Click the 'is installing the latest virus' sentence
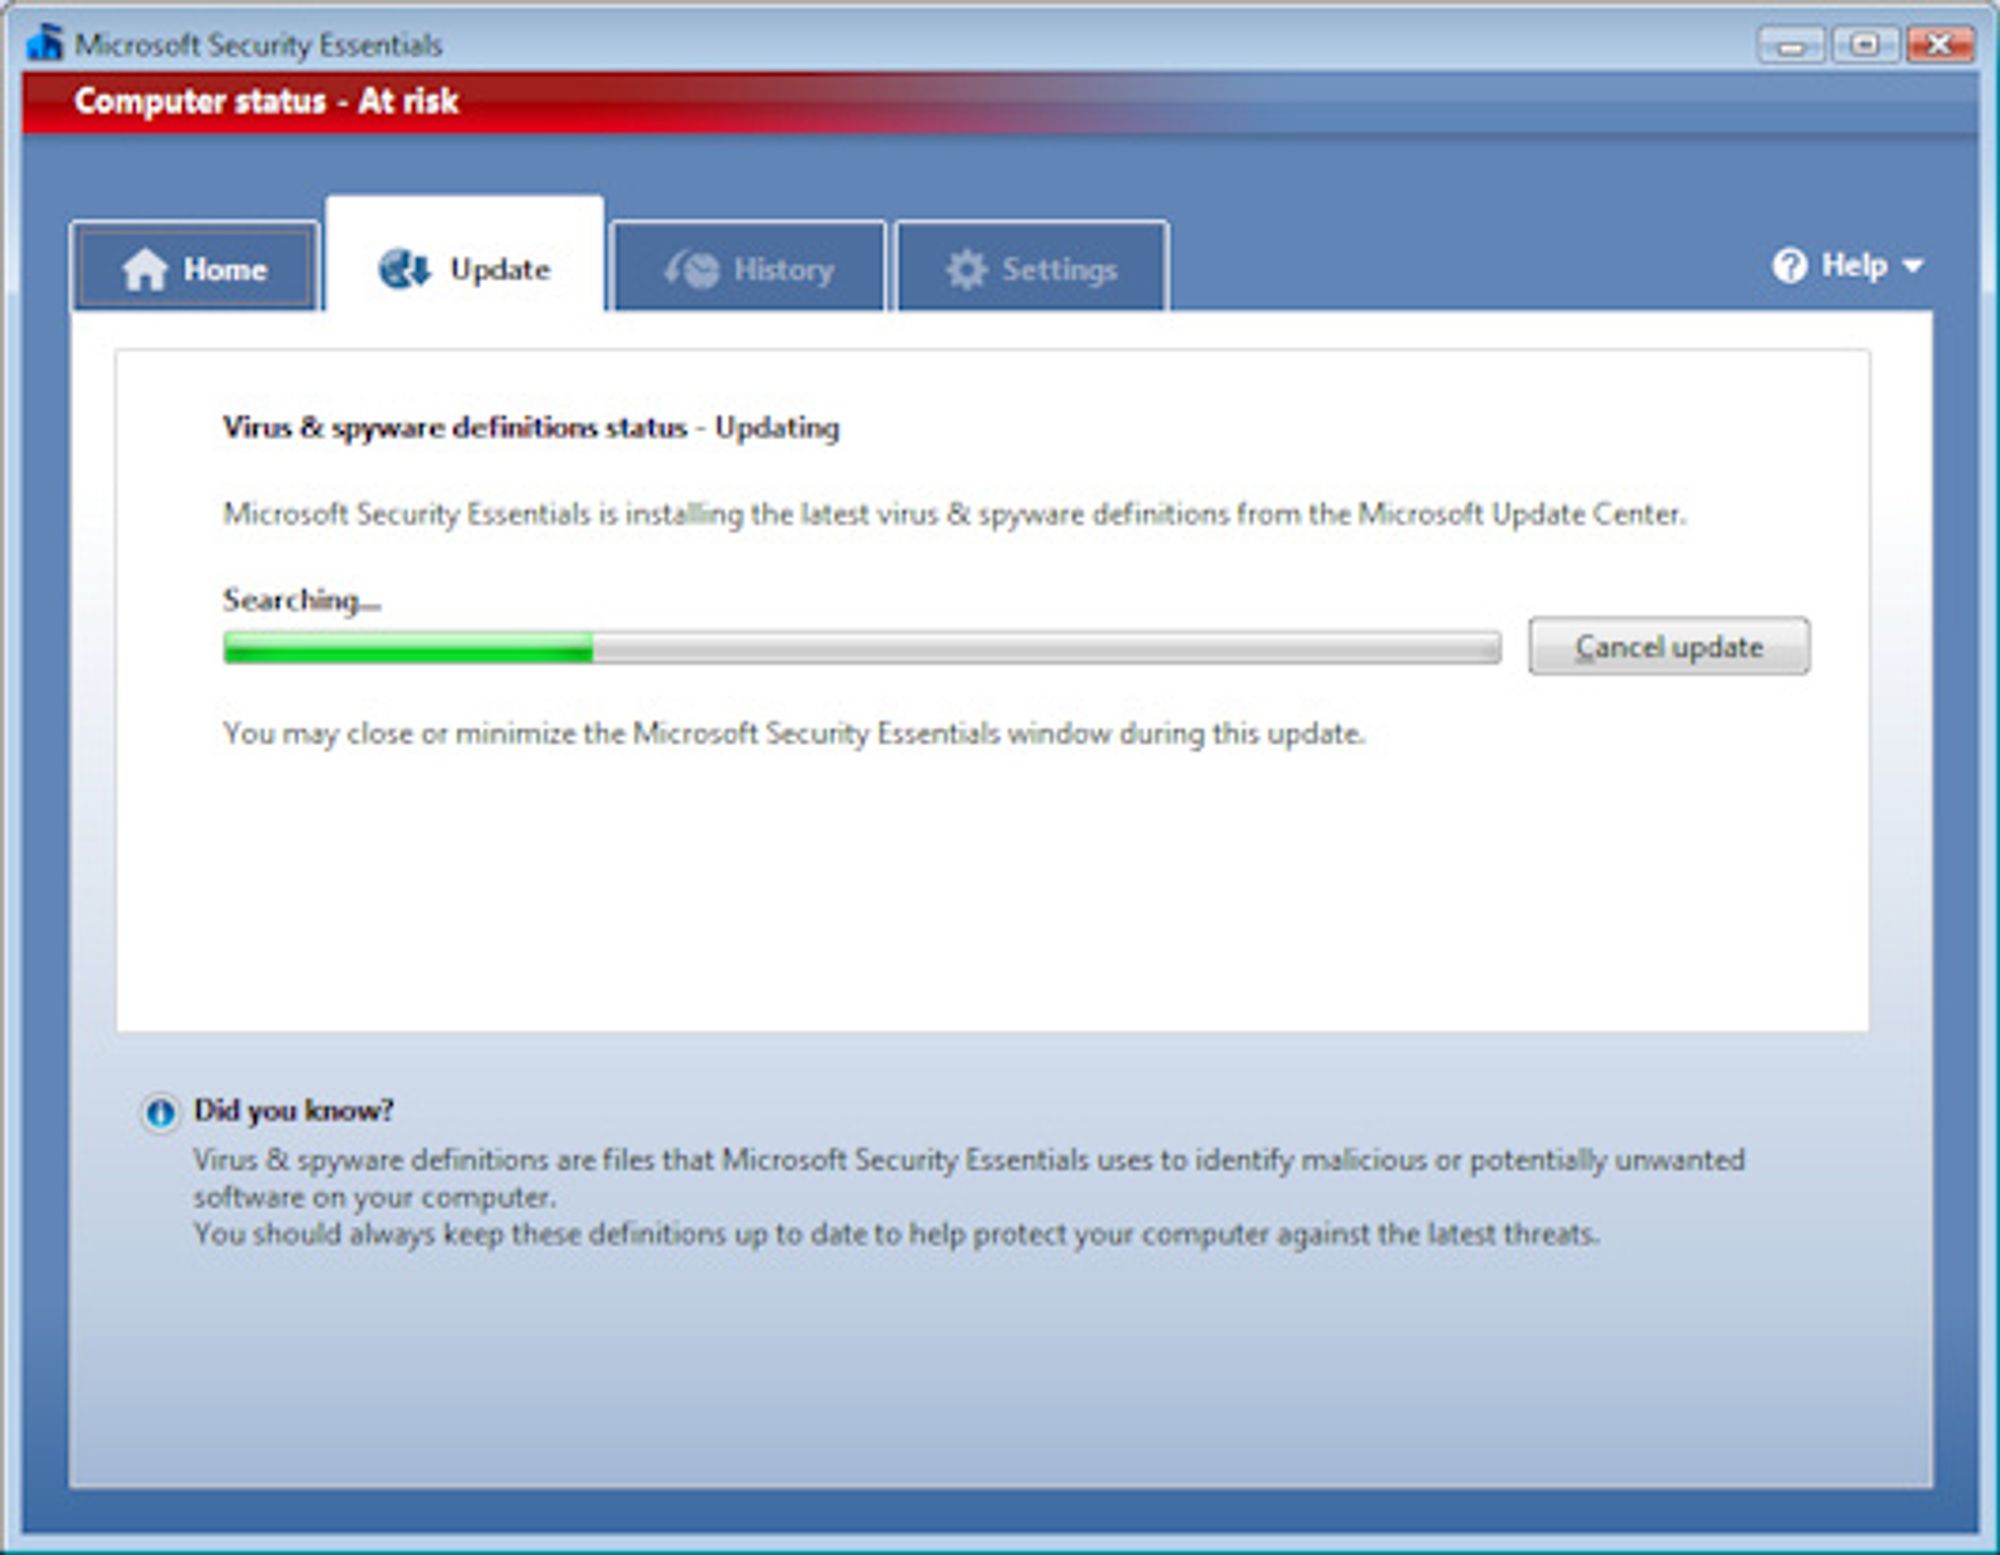The height and width of the screenshot is (1555, 2000). click(x=954, y=514)
